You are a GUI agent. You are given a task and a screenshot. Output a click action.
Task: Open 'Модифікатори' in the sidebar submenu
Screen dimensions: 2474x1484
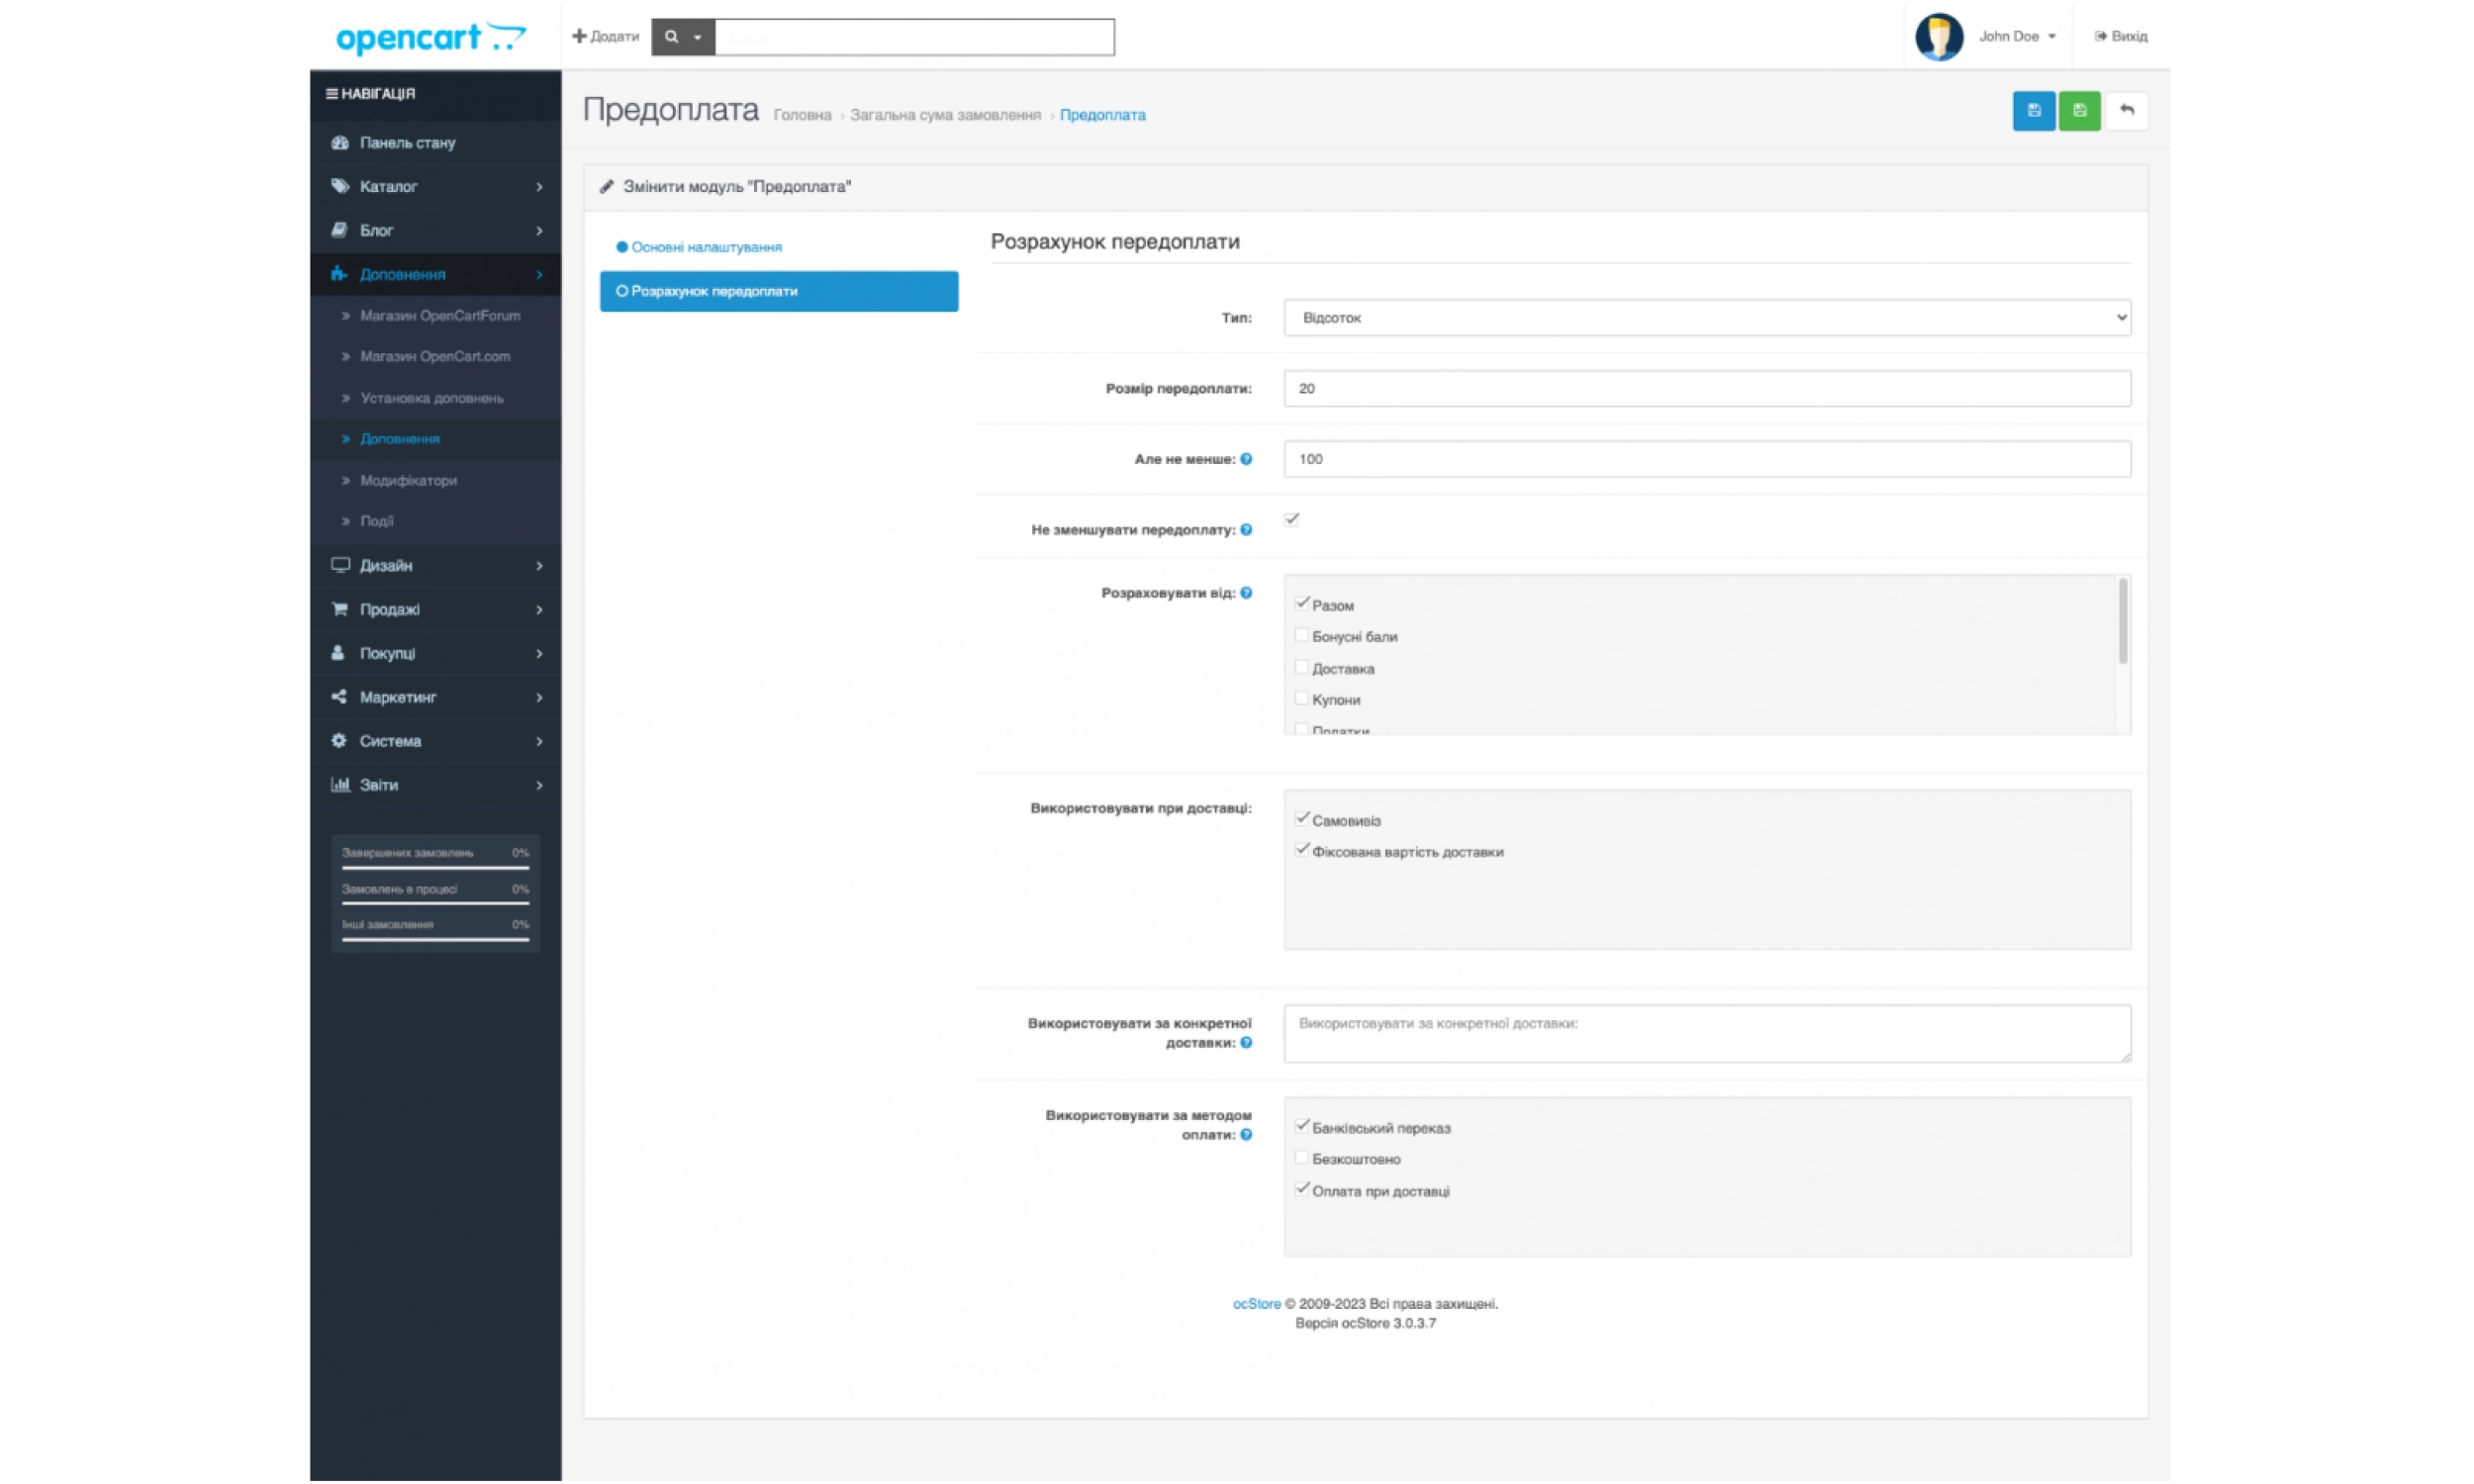(x=408, y=480)
